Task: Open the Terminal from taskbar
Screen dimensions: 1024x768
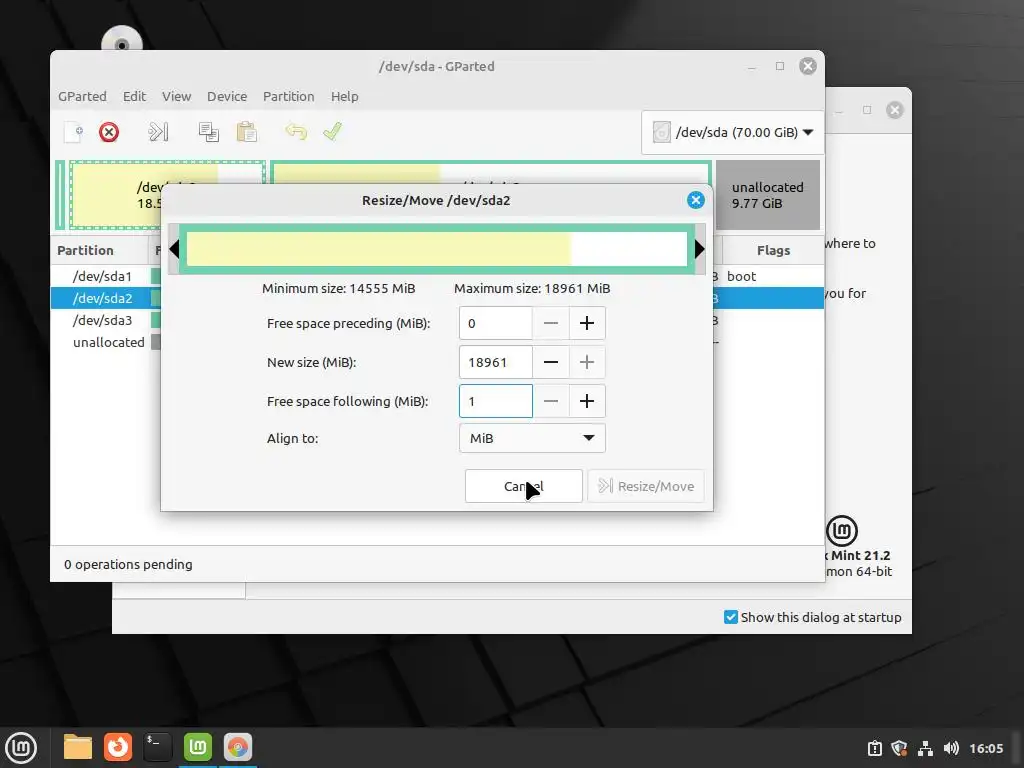Action: pos(157,747)
